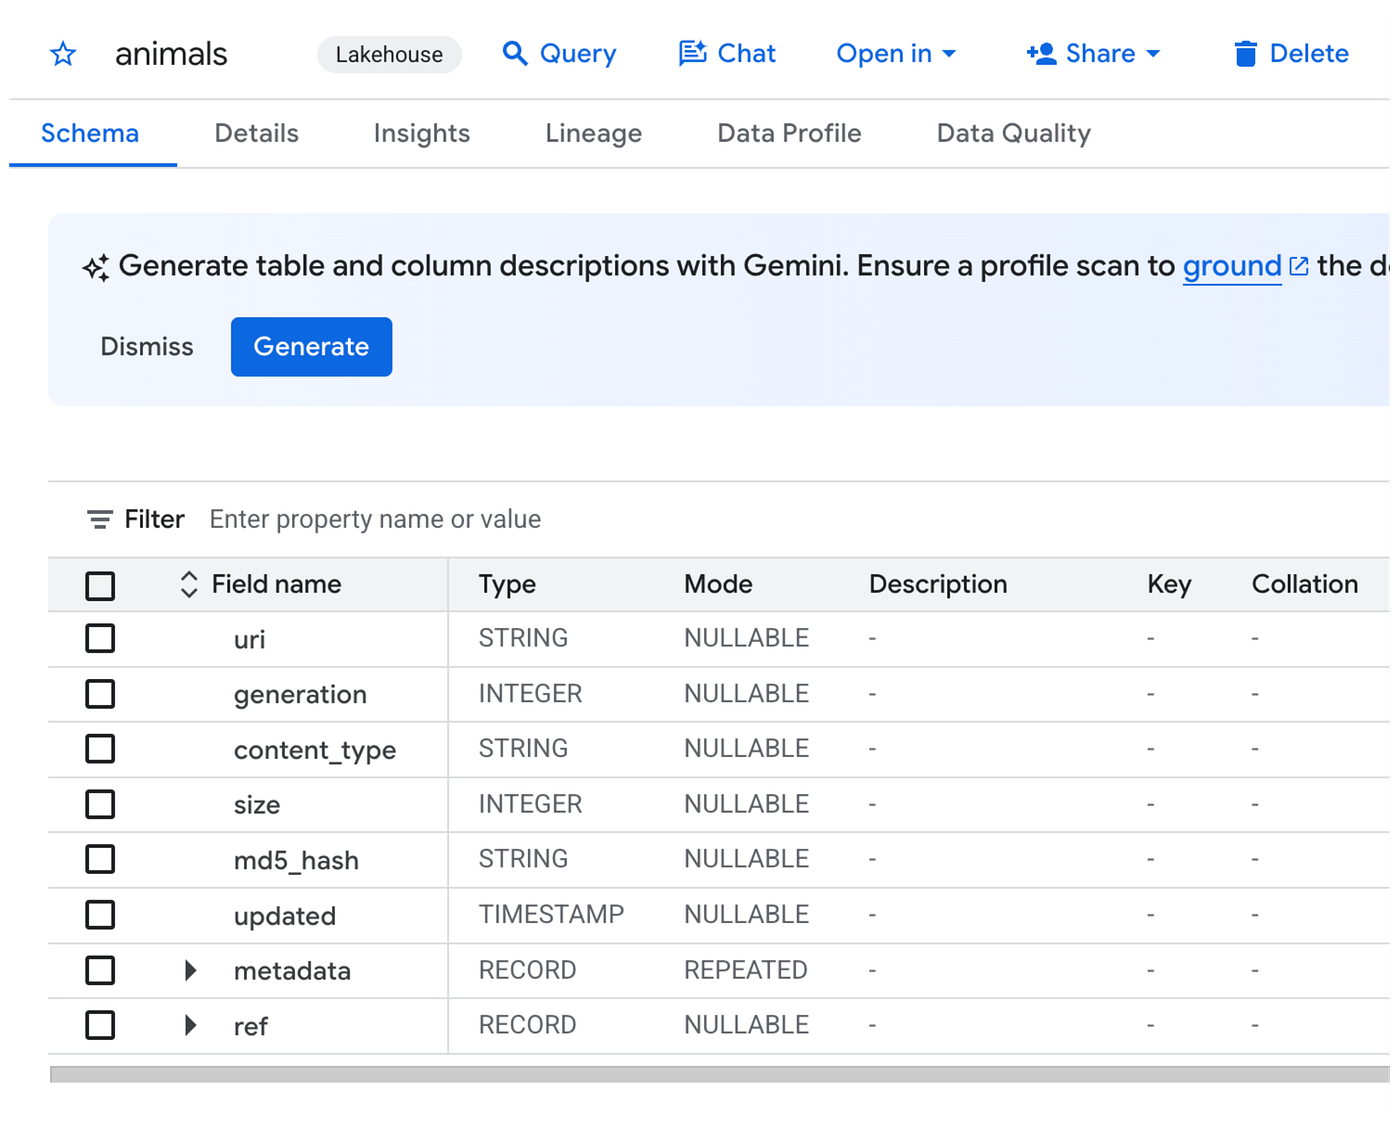Click the 'updated' field name
The image size is (1400, 1128).
click(285, 915)
